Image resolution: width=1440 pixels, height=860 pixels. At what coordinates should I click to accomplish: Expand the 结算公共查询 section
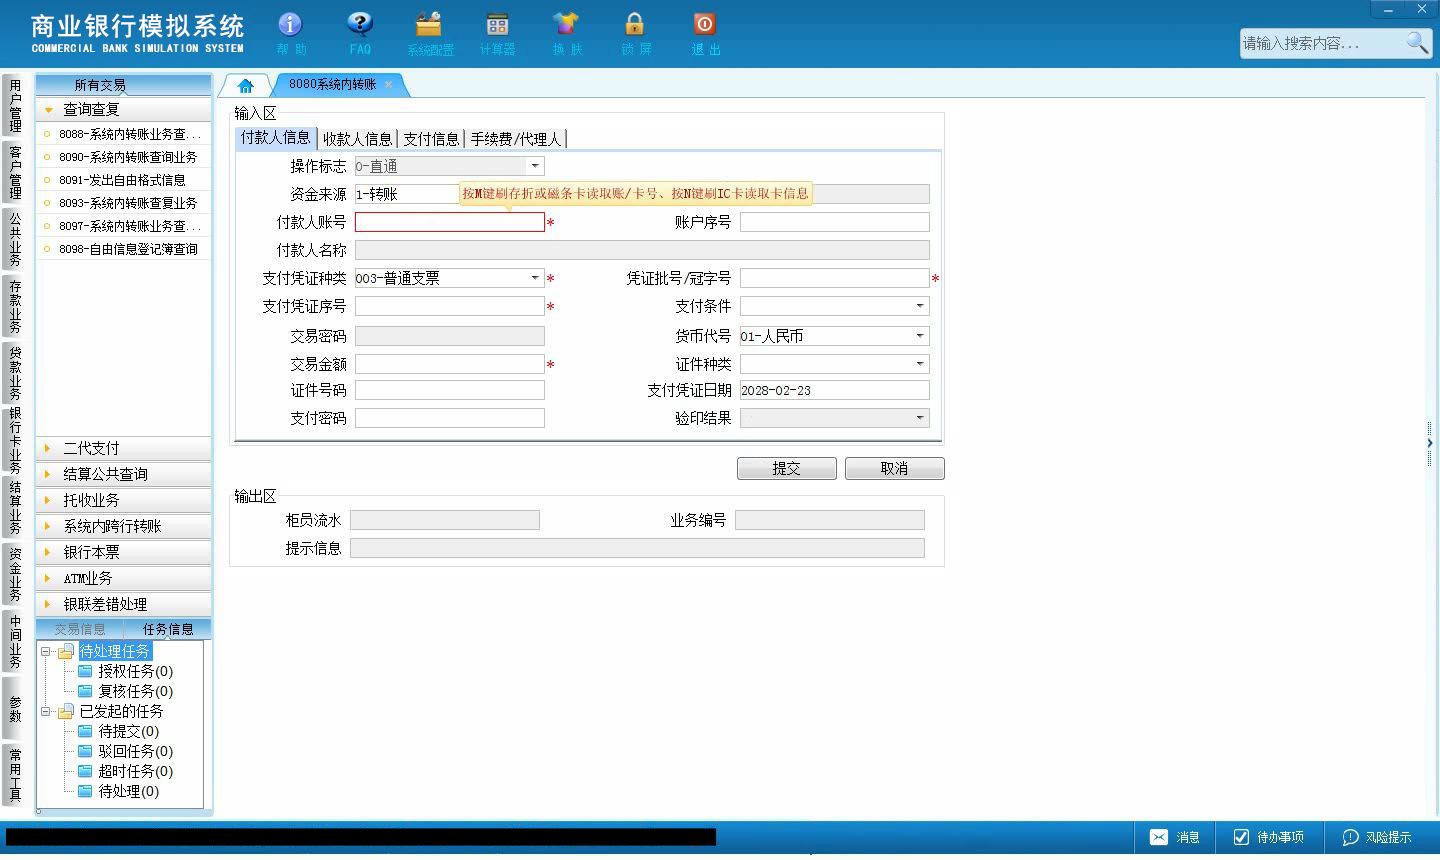(124, 474)
